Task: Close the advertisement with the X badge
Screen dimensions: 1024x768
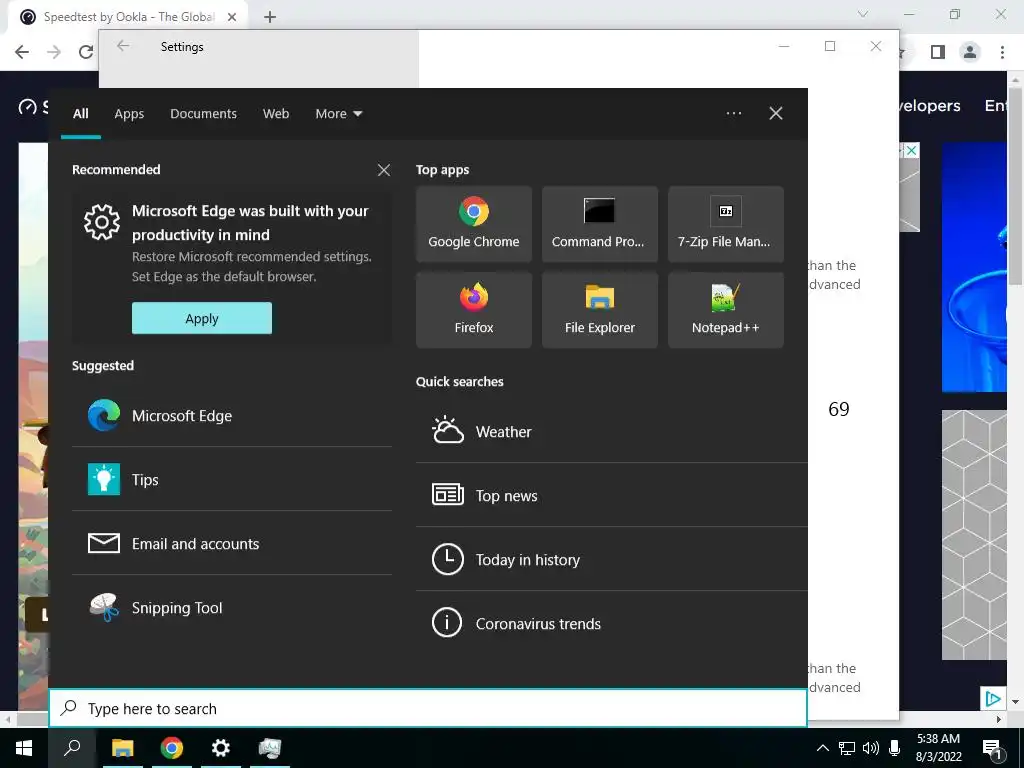Action: coord(912,150)
